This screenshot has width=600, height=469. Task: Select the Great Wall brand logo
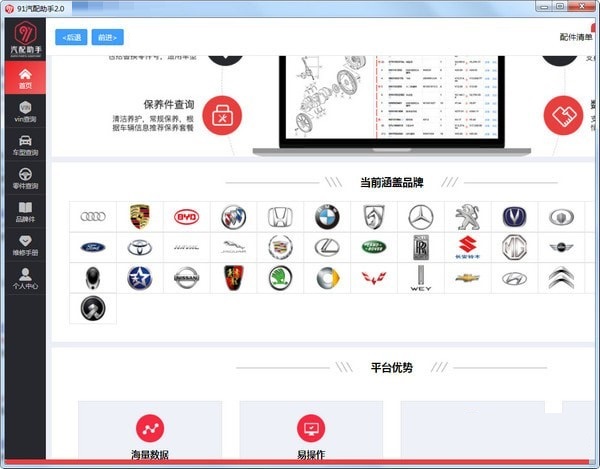tap(561, 217)
